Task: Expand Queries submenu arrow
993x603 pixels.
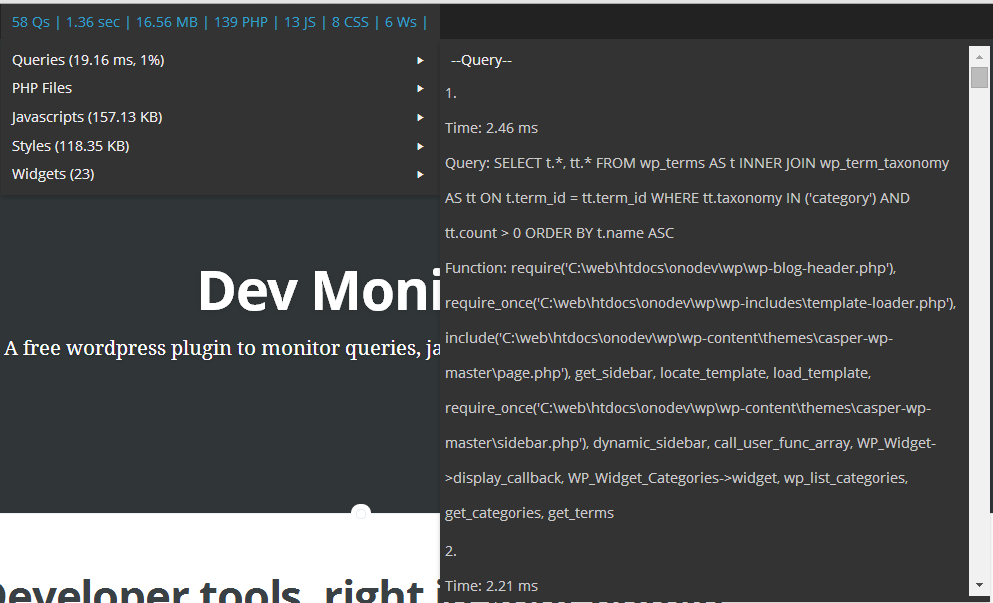Action: [420, 60]
